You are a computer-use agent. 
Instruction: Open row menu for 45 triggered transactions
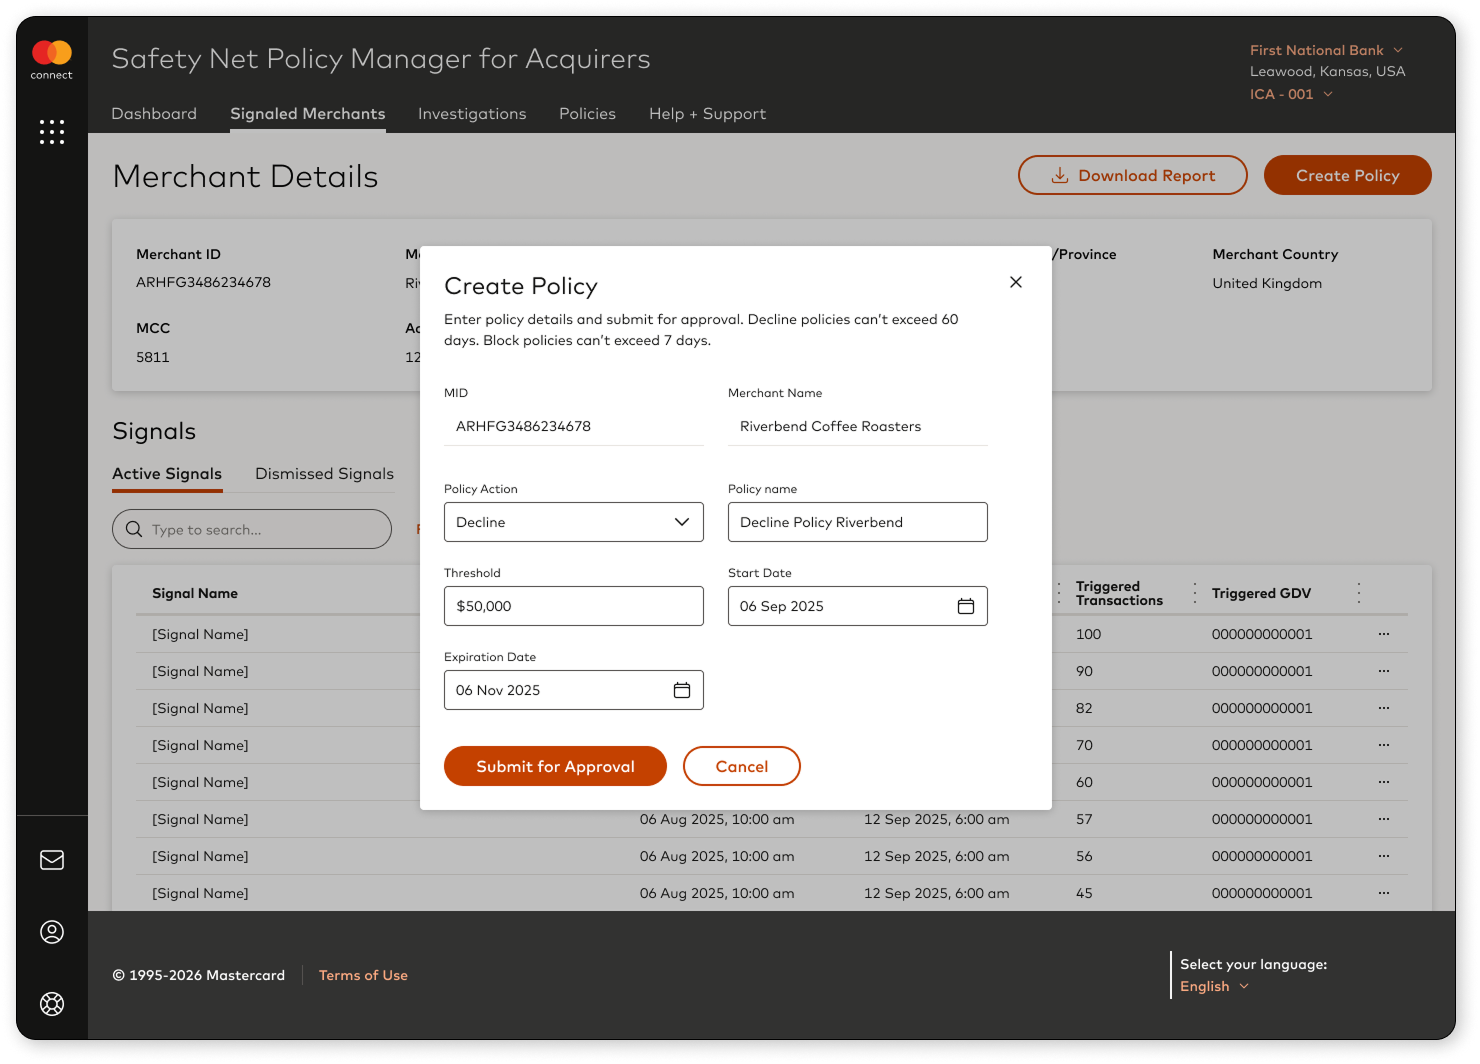(1384, 893)
